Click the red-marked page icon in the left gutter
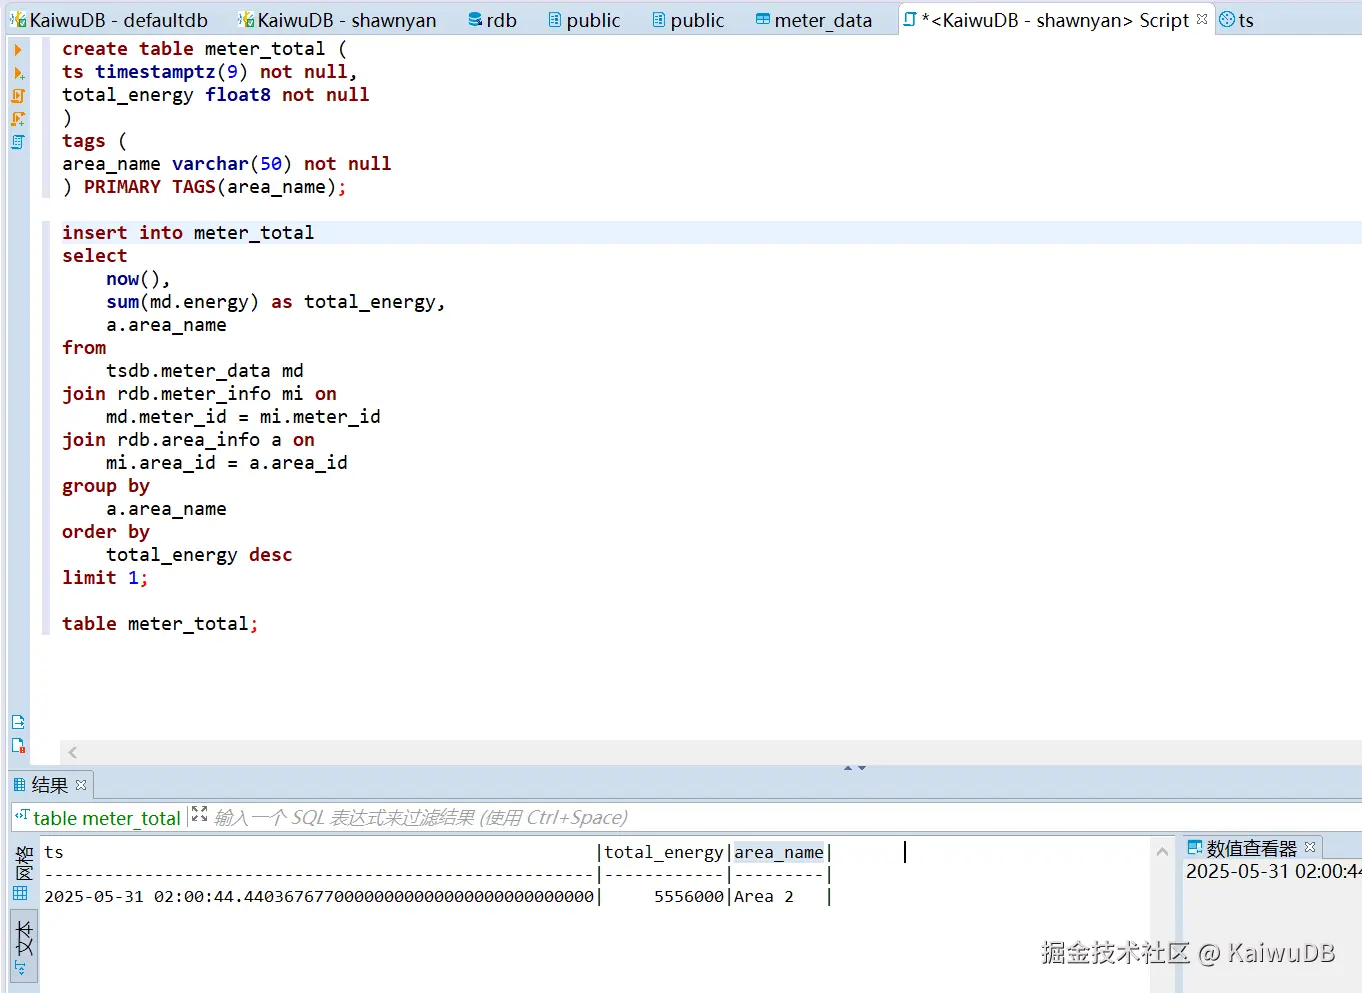The width and height of the screenshot is (1362, 993). coord(18,745)
